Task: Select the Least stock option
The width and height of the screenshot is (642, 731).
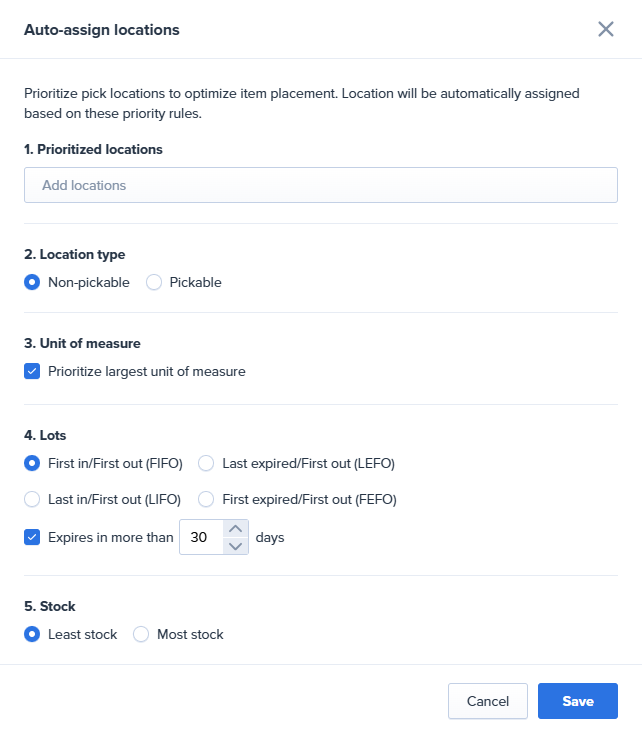Action: tap(32, 634)
